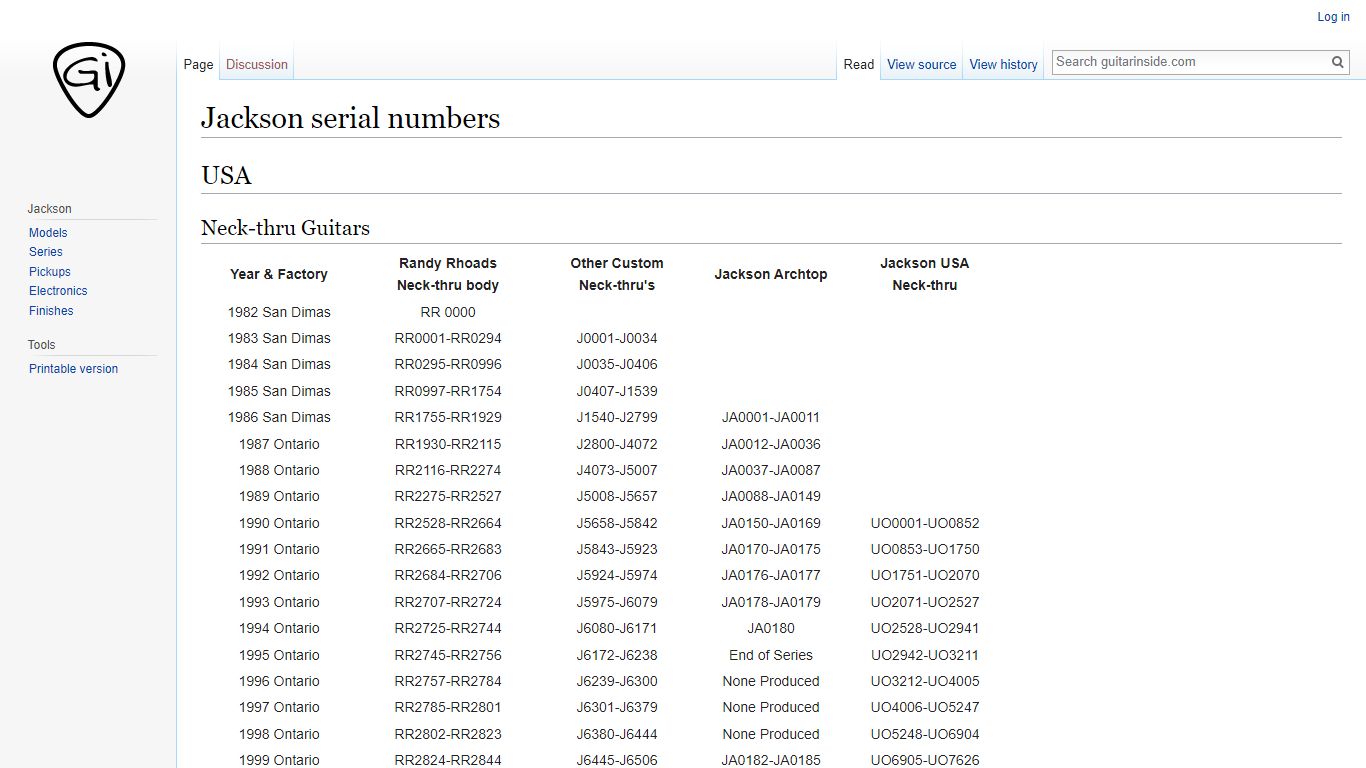Open the Series sidebar link

(x=46, y=252)
